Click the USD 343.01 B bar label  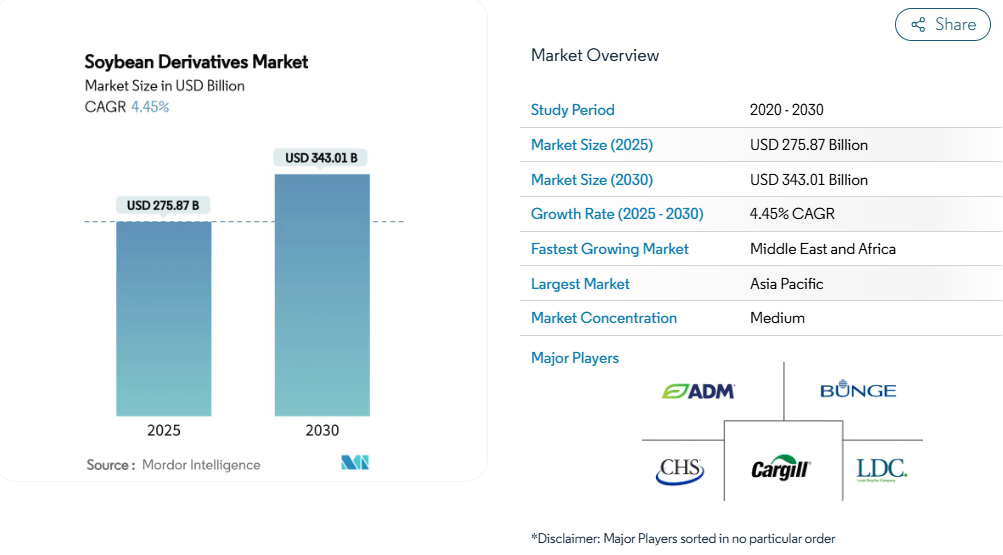(321, 158)
